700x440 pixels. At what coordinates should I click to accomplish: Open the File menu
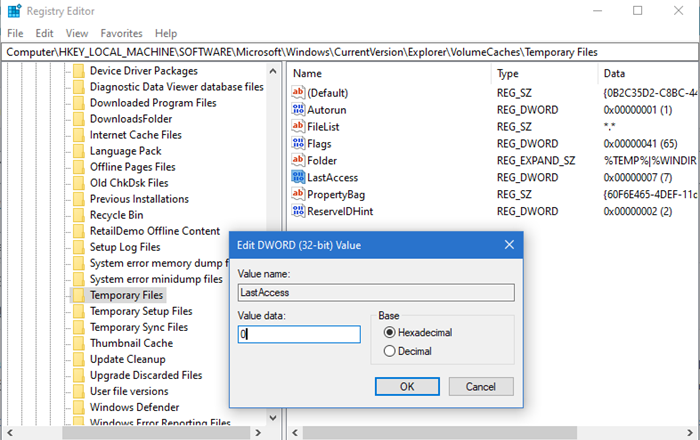coord(15,33)
